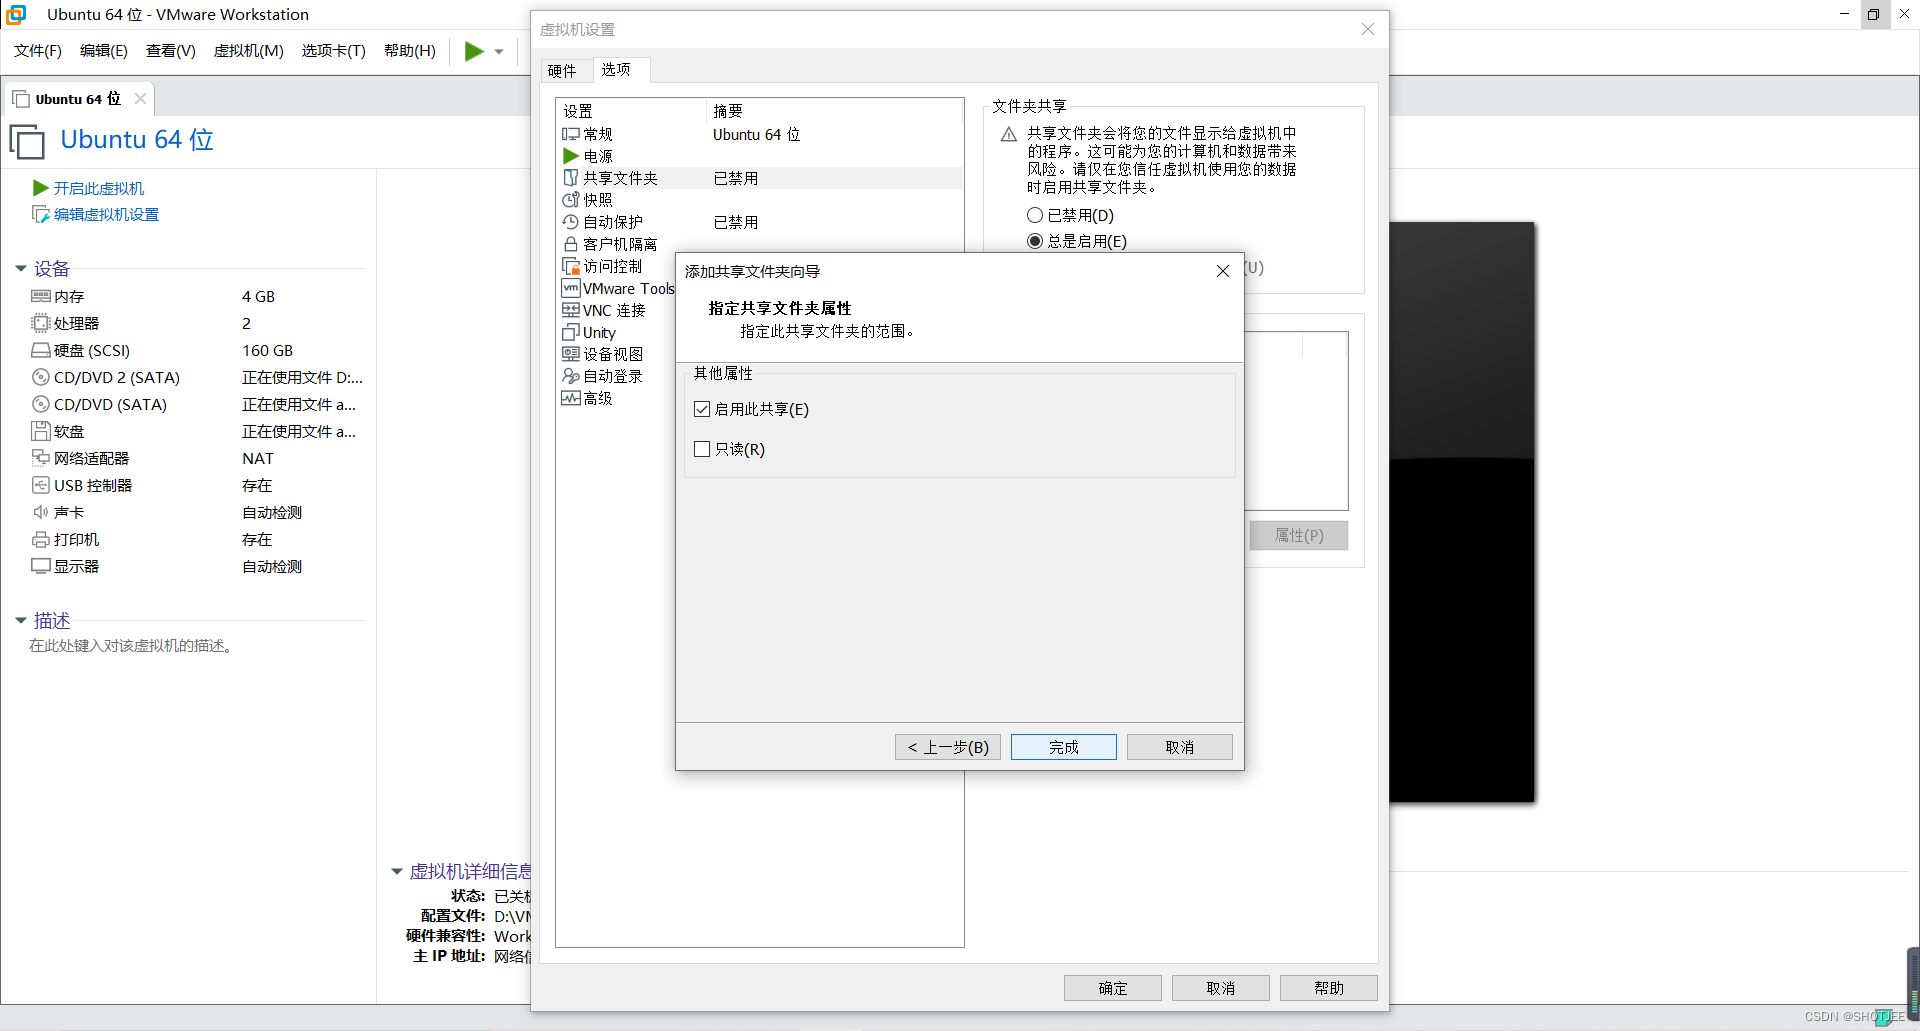The width and height of the screenshot is (1920, 1031).
Task: Select the 软盘 device icon
Action: 41,431
